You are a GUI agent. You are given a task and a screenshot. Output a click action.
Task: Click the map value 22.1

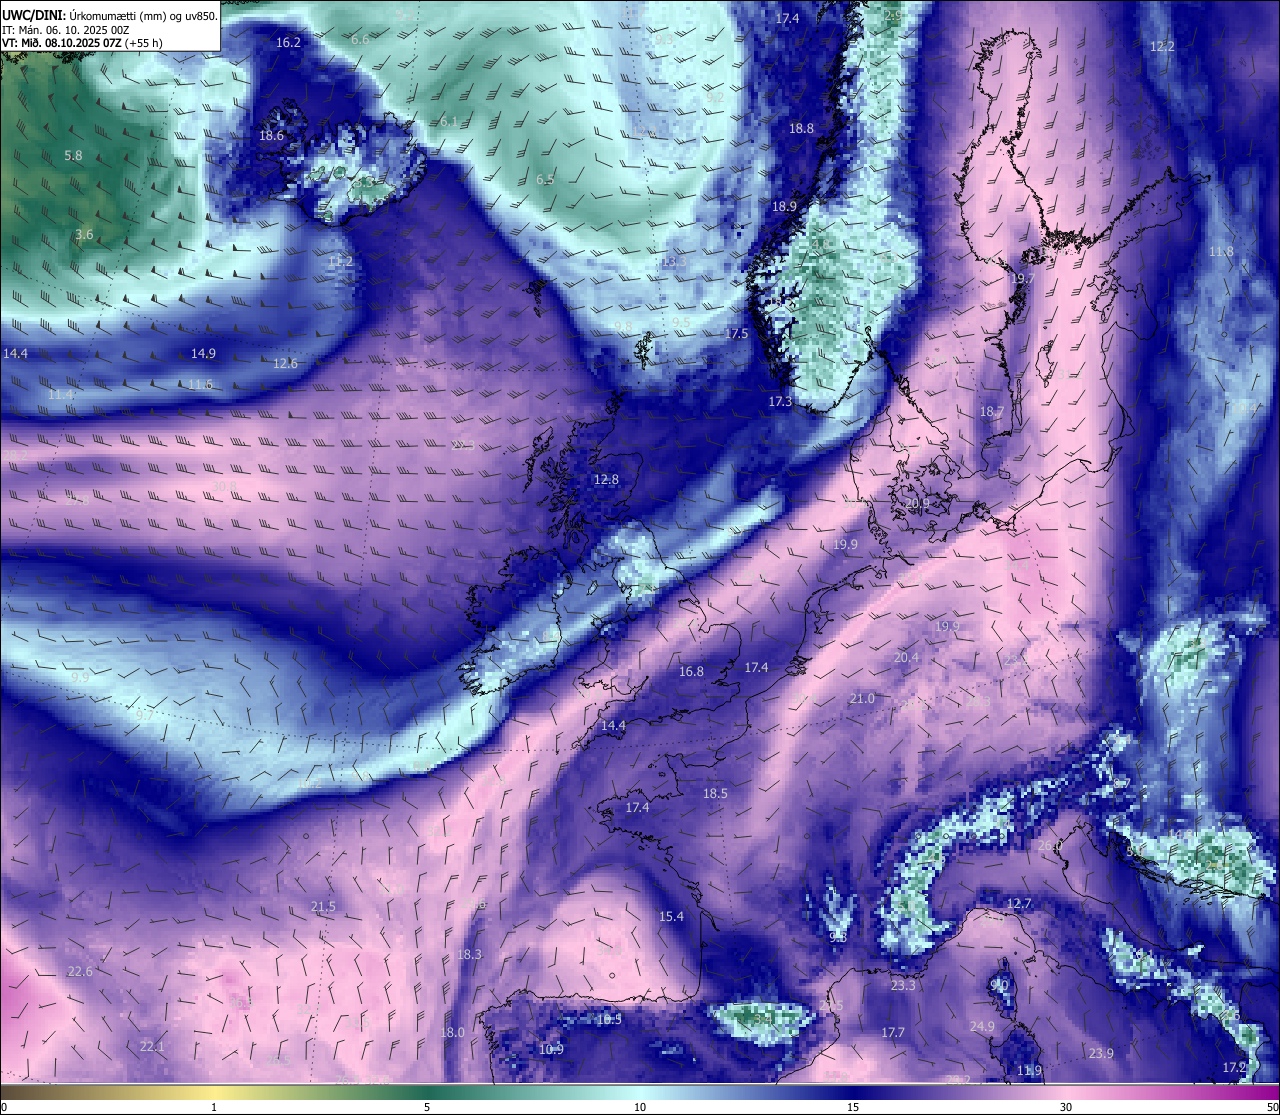coord(152,1046)
